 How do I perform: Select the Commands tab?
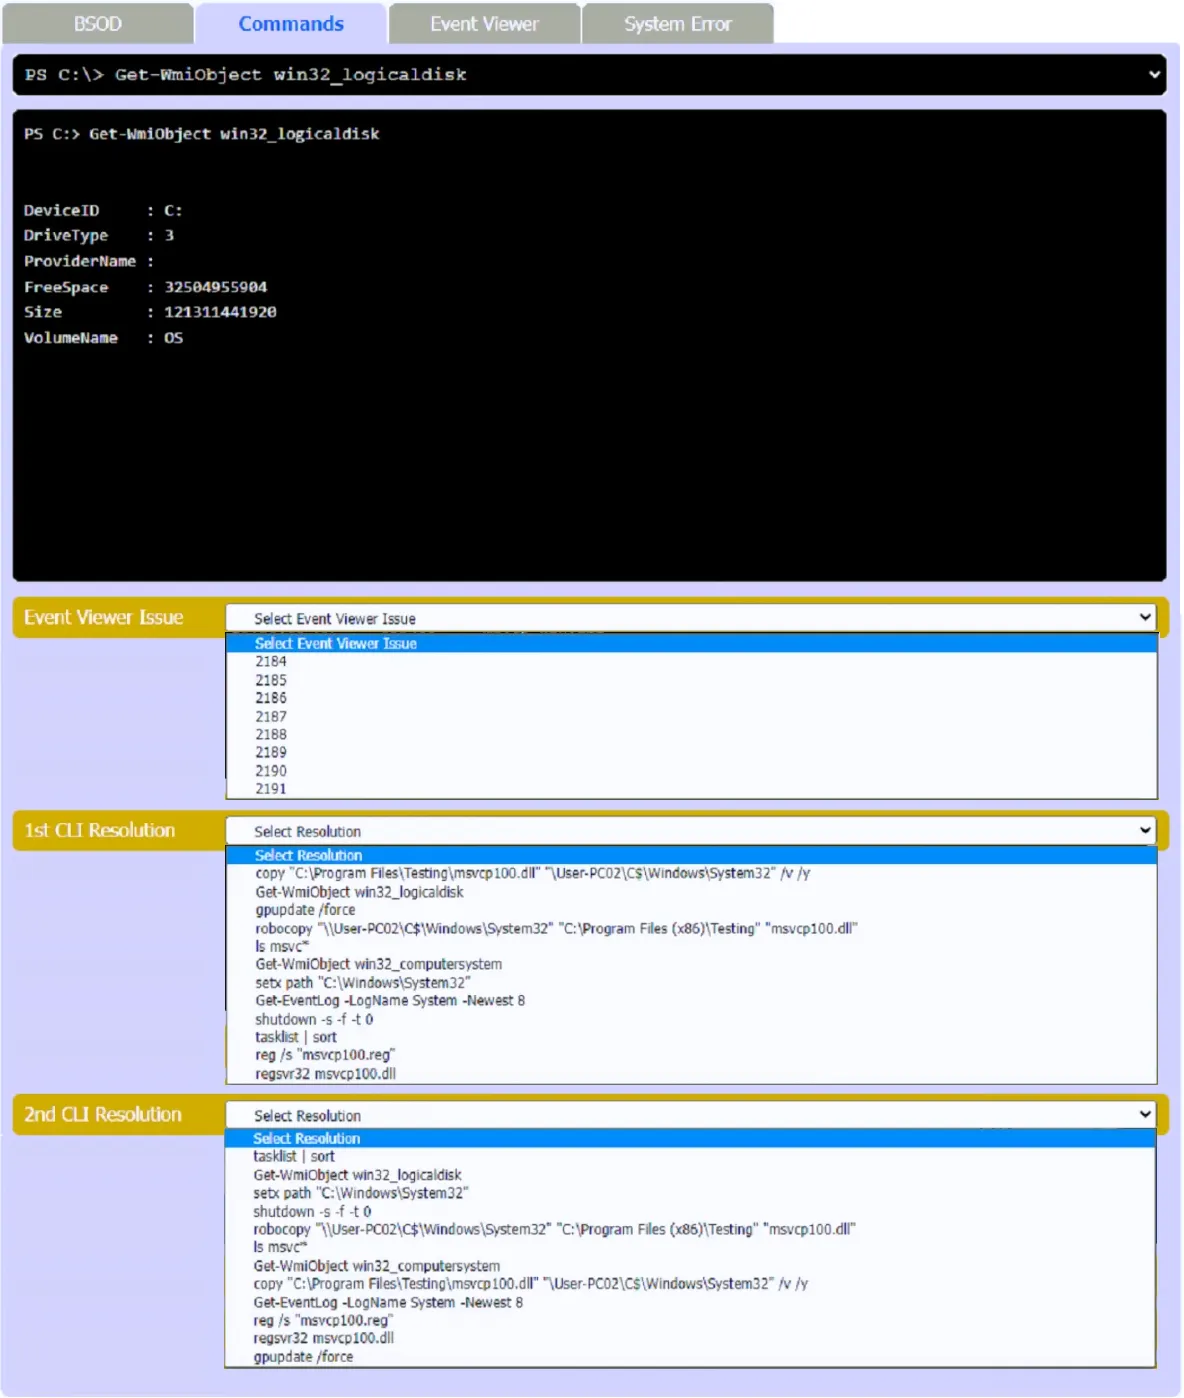click(x=291, y=24)
